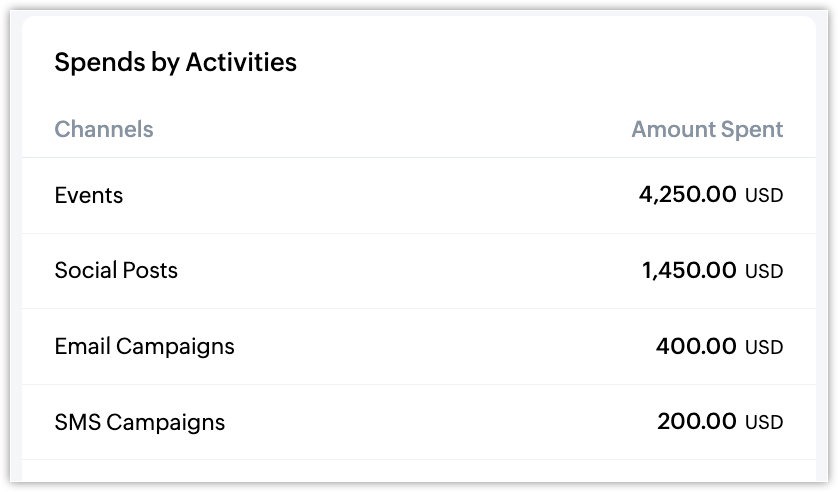Click the 200.00 SMS Campaigns amount
Image resolution: width=838 pixels, height=492 pixels.
click(x=696, y=422)
